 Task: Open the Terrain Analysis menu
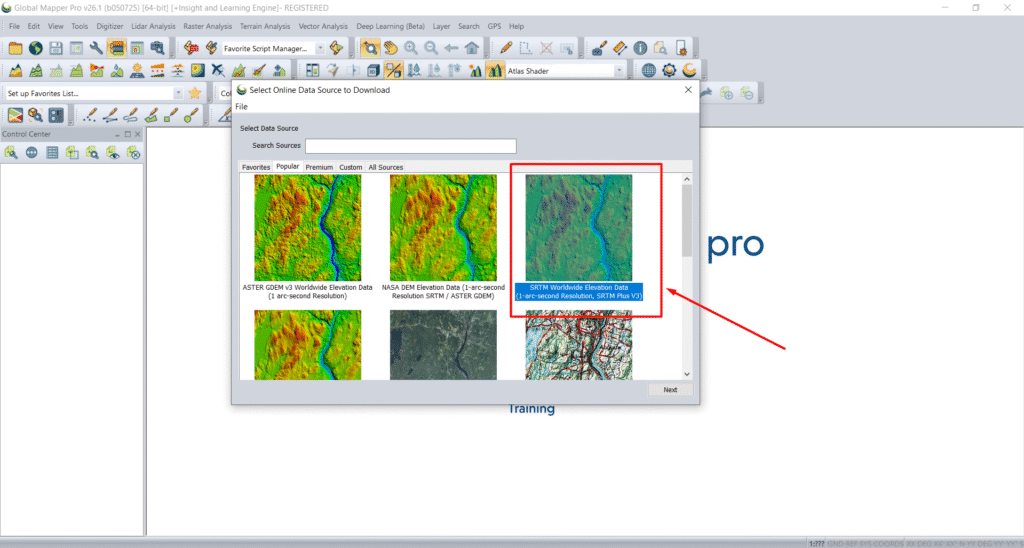coord(264,26)
